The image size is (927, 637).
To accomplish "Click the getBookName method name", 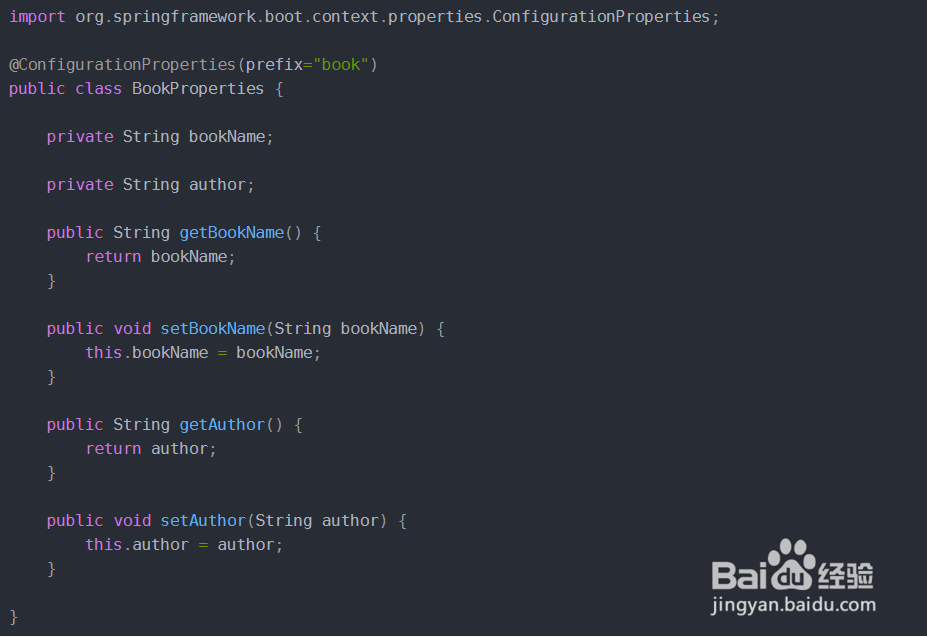I will [x=232, y=232].
